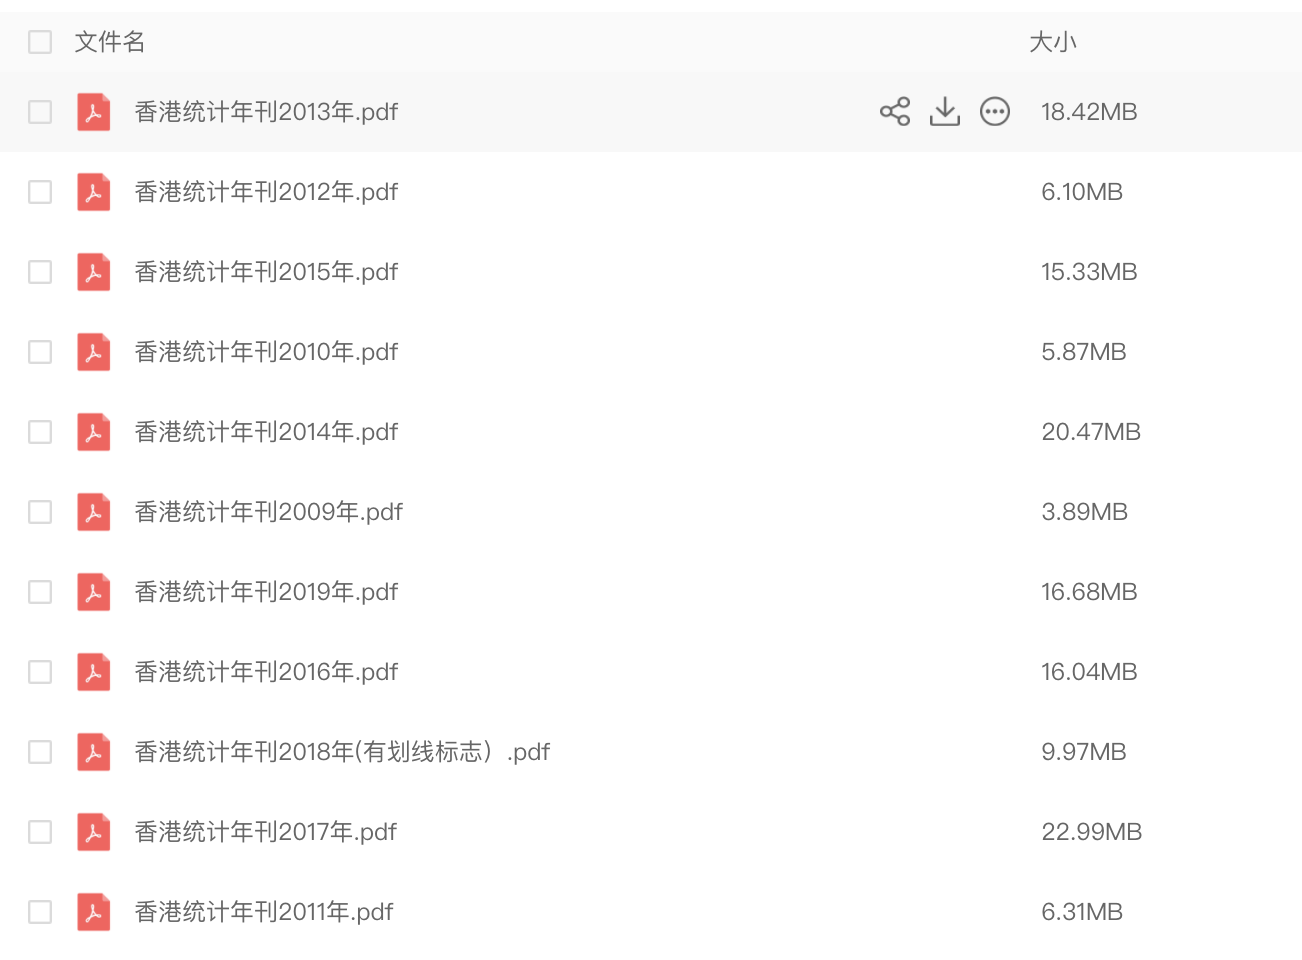
Task: Download 香港统计年刊2013年.pdf via download icon
Action: pos(945,111)
